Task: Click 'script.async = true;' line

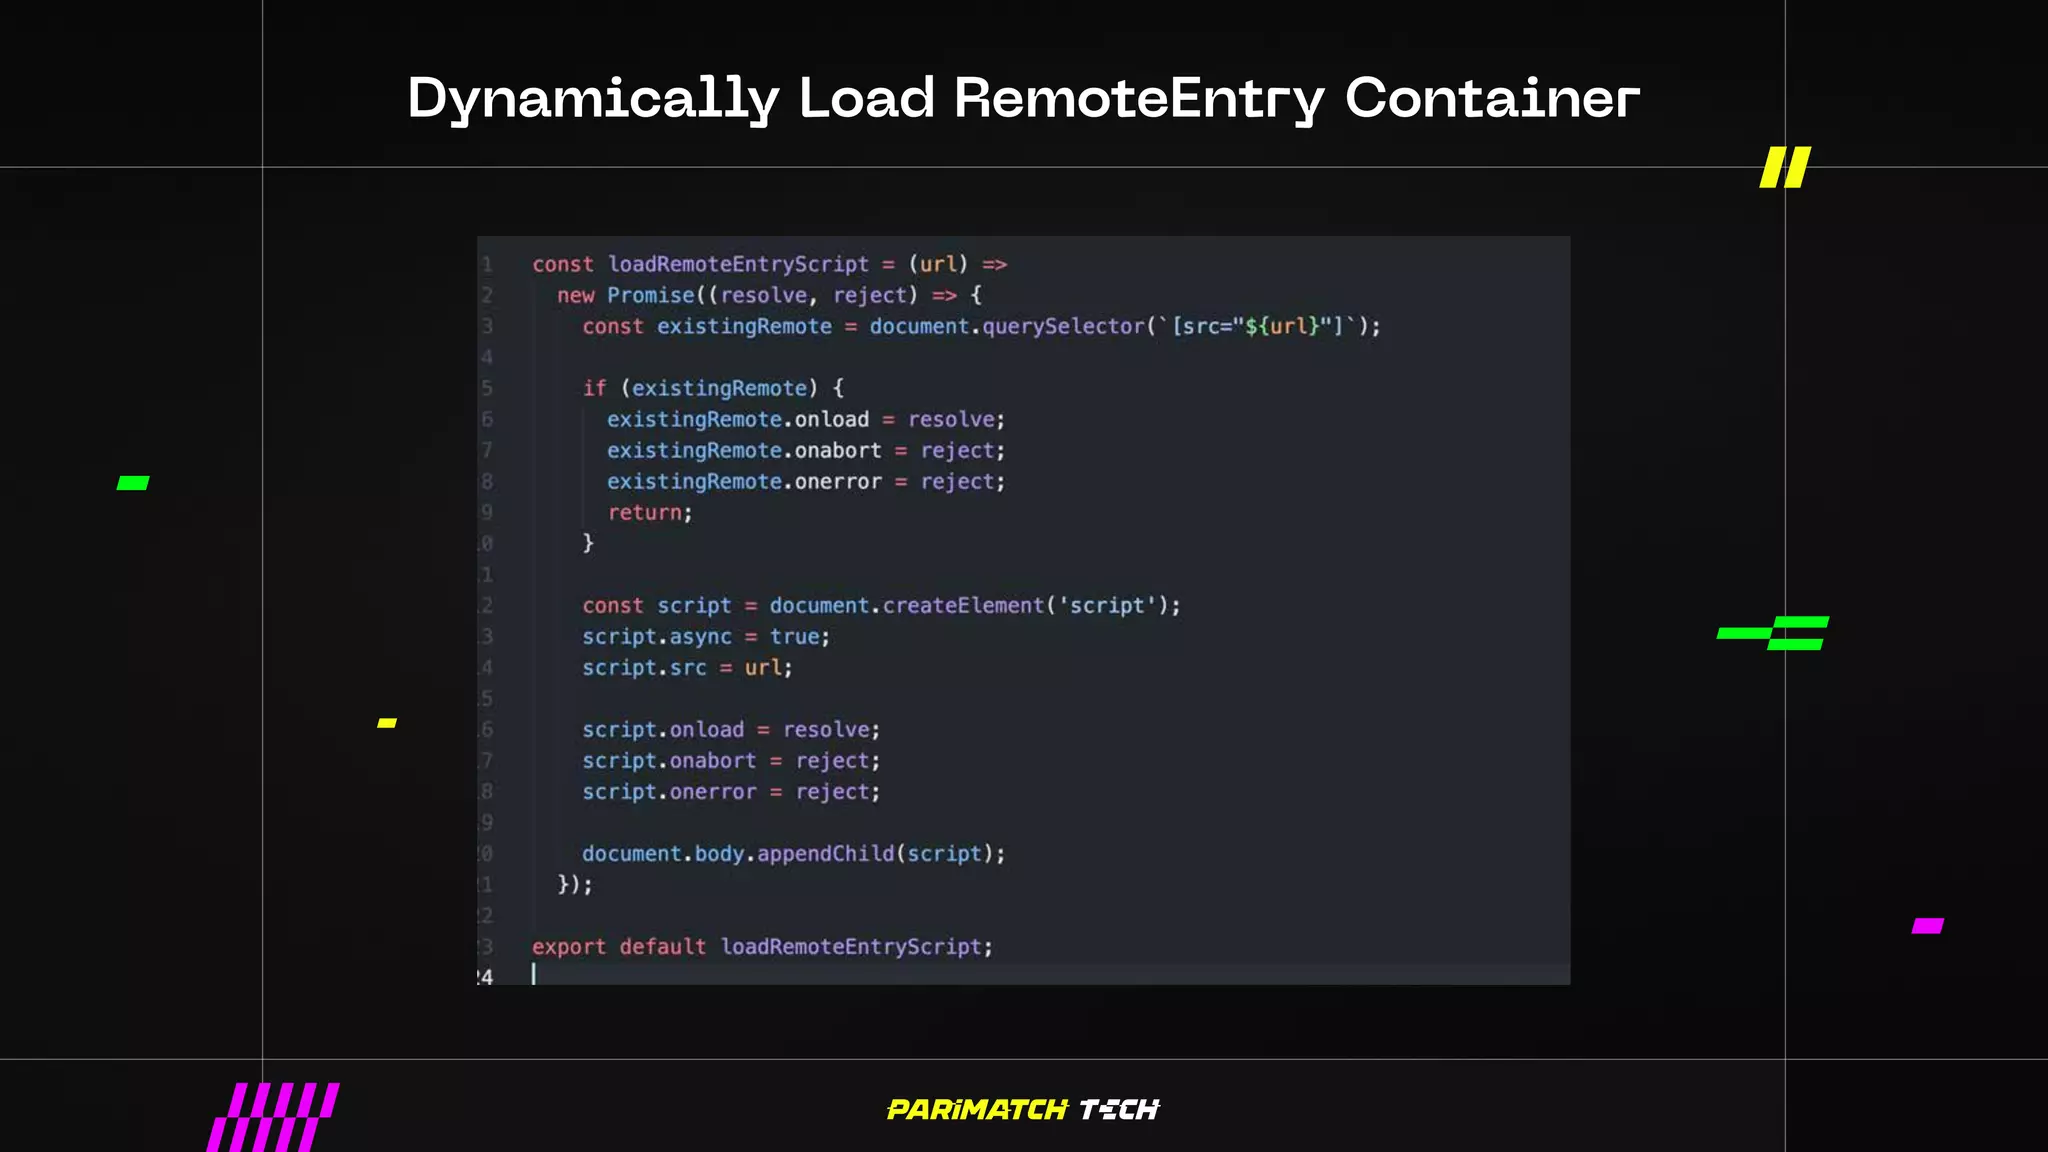Action: [706, 636]
